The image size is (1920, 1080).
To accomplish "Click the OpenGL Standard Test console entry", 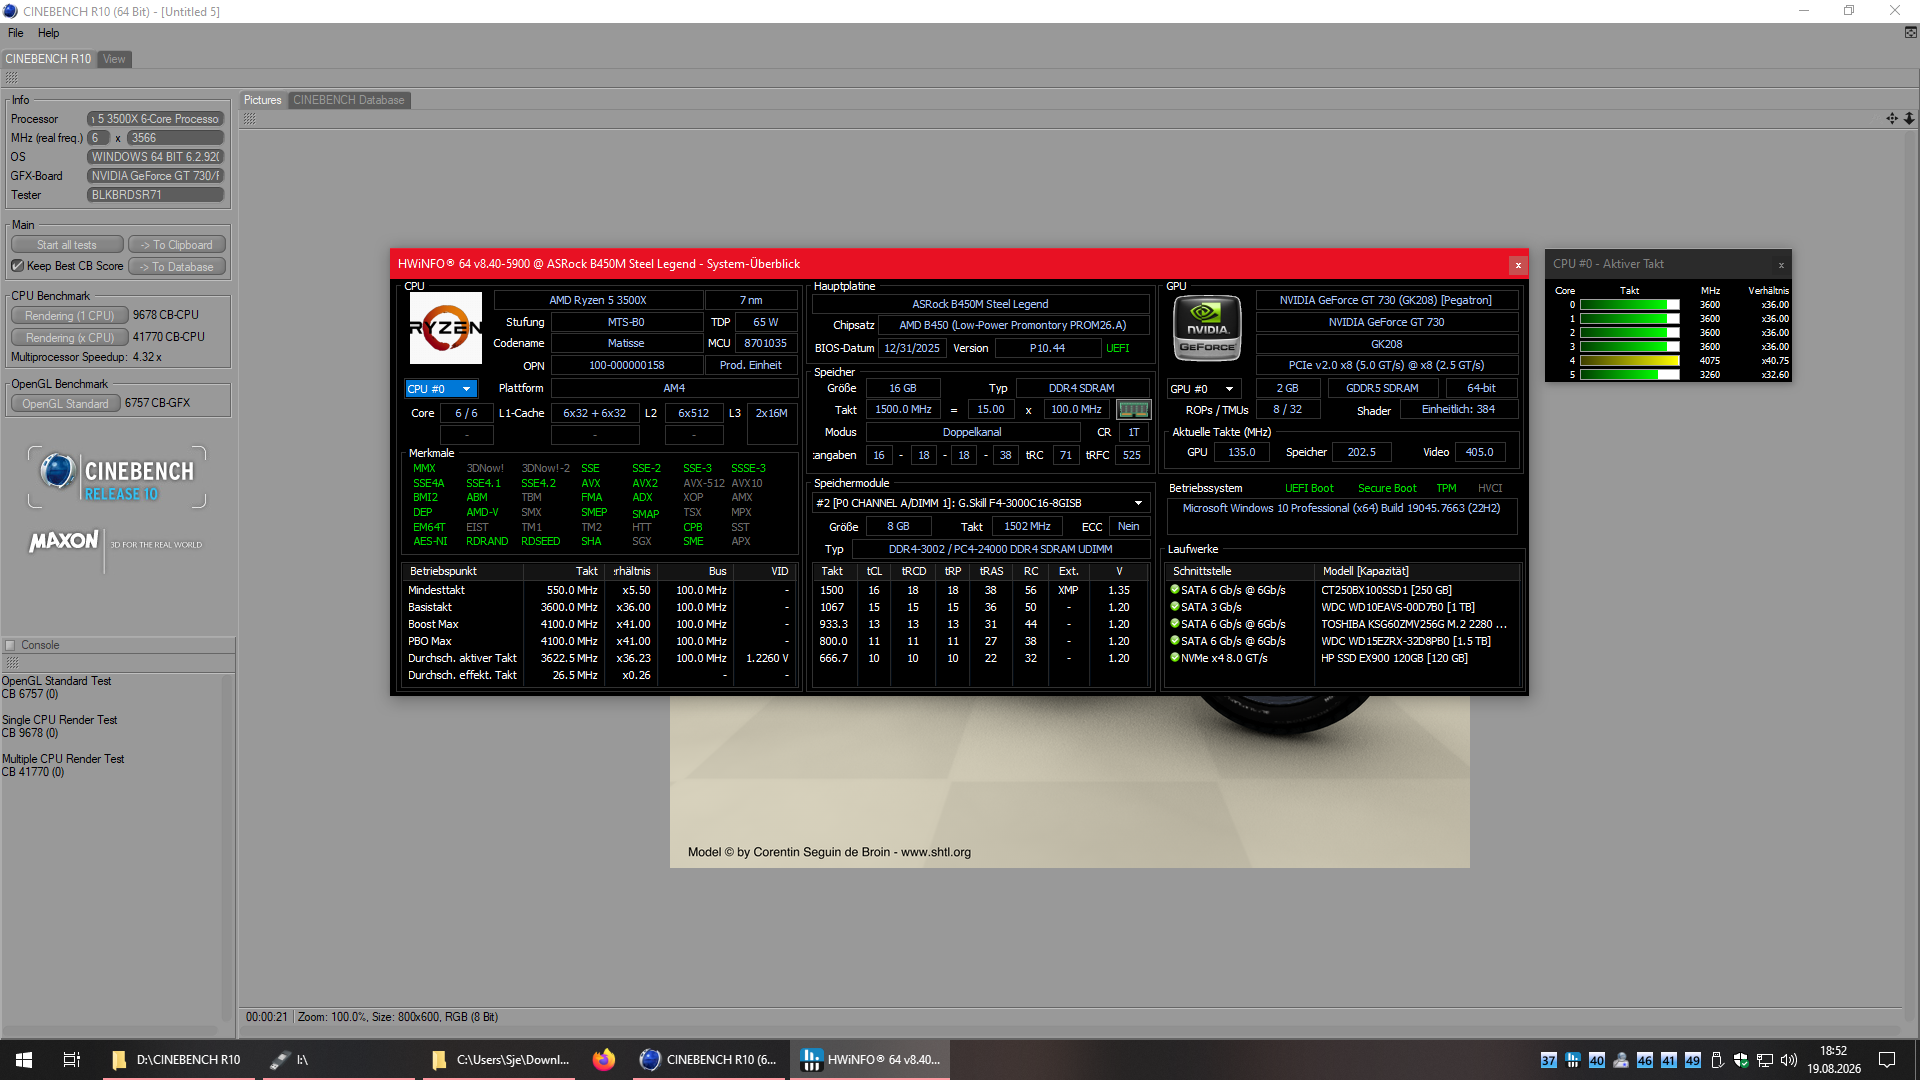I will (x=56, y=681).
